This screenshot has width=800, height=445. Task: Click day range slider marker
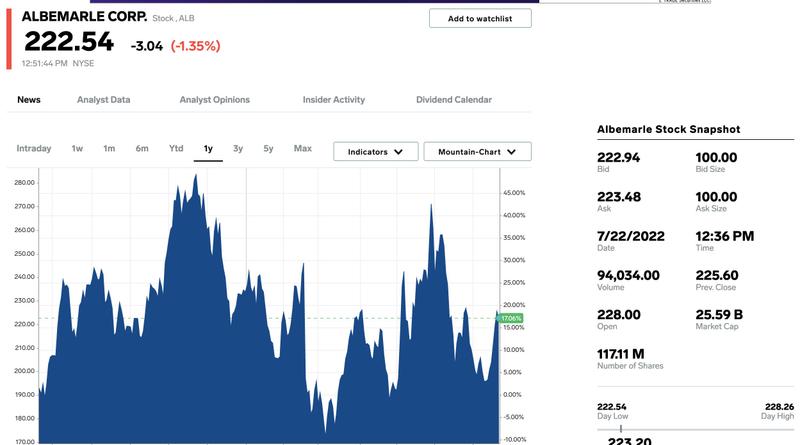620,429
